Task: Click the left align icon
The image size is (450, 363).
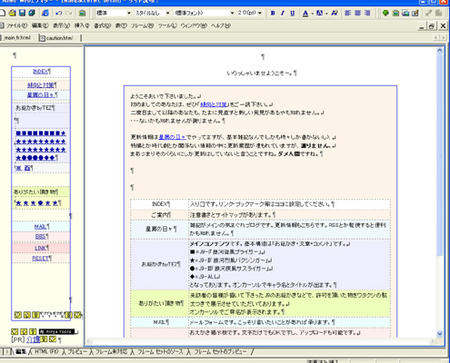Action: 348,13
